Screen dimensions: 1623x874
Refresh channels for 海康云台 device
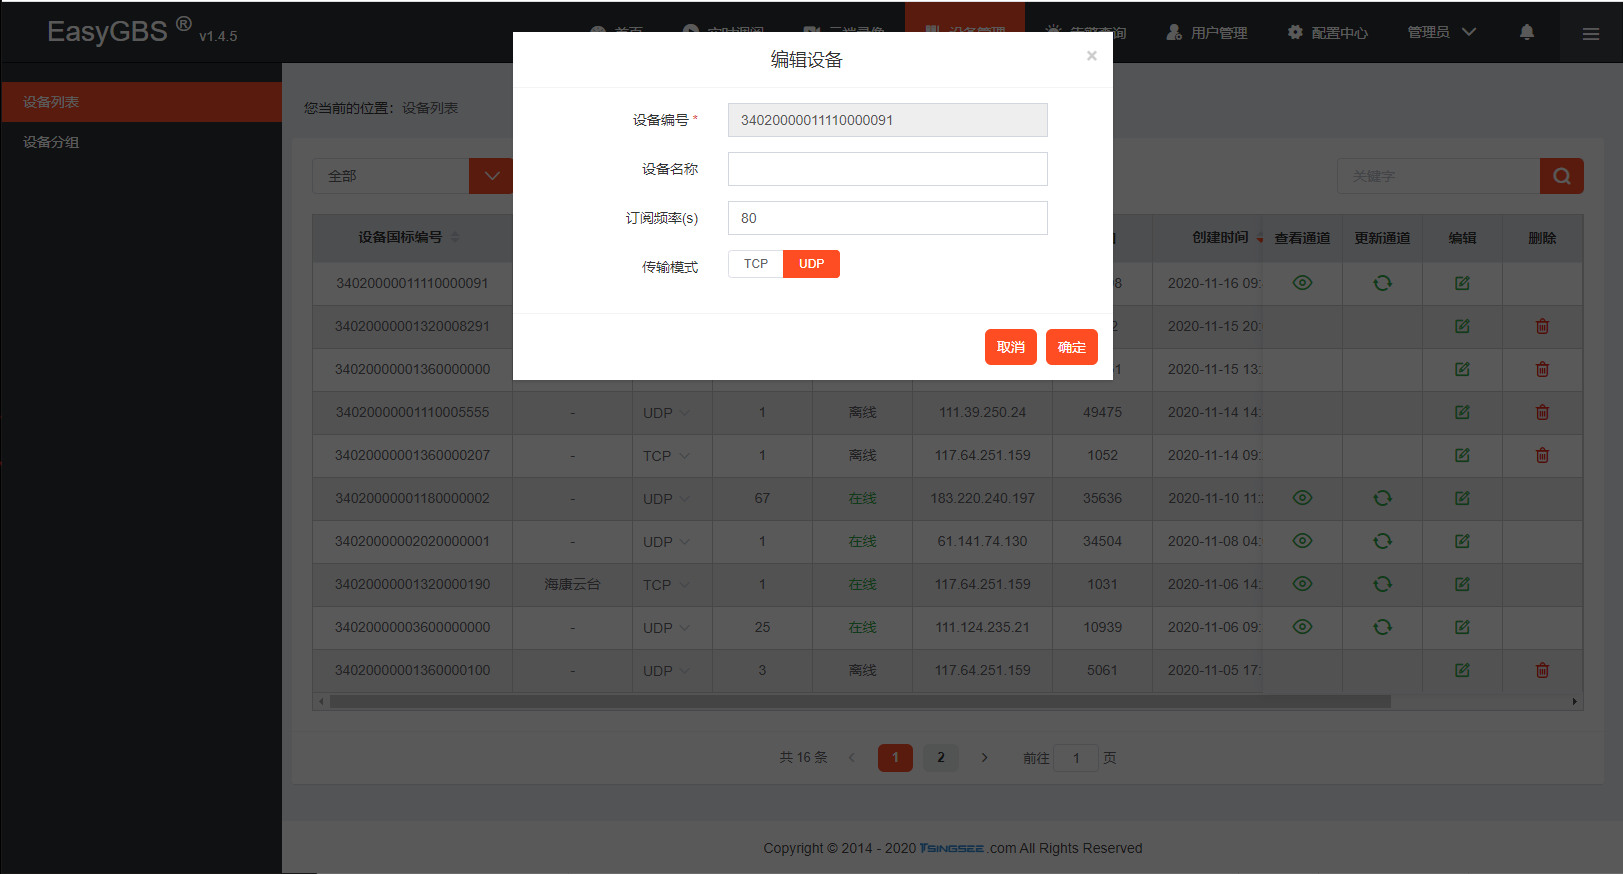1382,584
